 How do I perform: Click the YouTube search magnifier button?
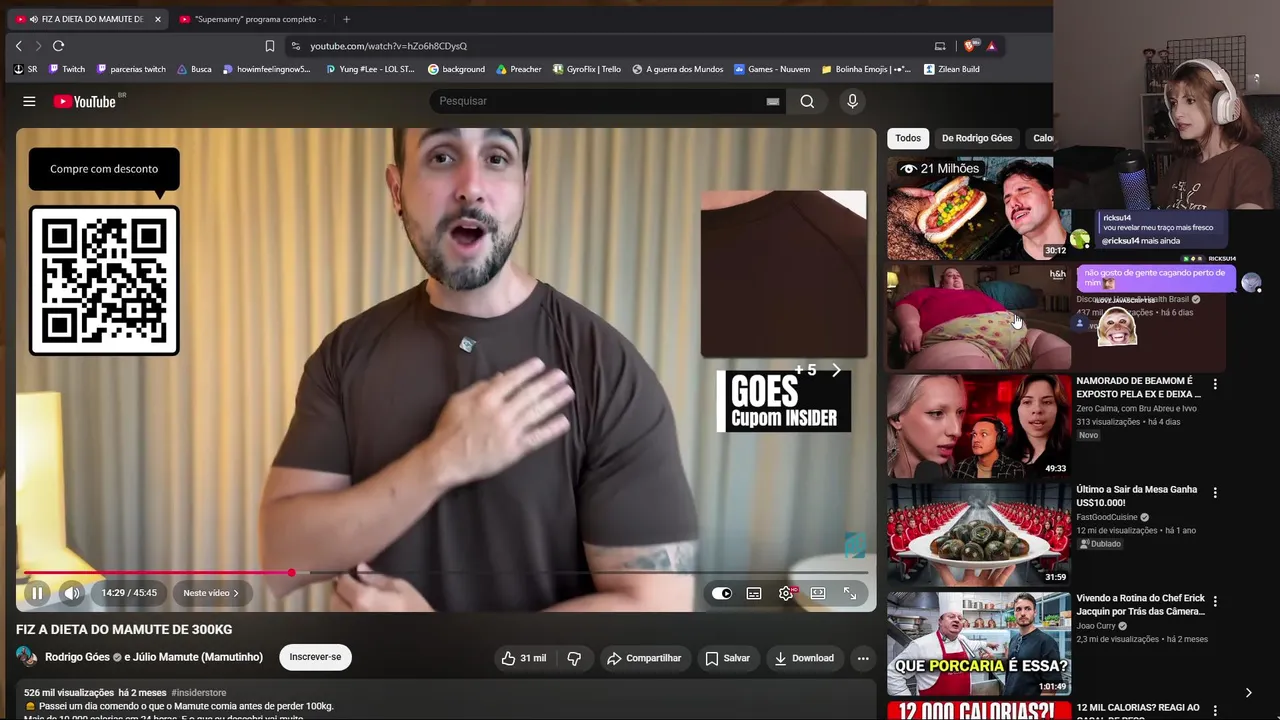[x=807, y=101]
